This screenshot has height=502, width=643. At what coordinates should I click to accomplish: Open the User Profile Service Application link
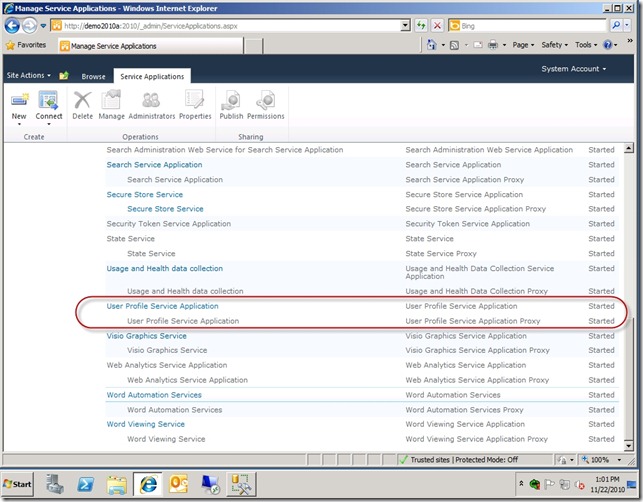pyautogui.click(x=162, y=306)
